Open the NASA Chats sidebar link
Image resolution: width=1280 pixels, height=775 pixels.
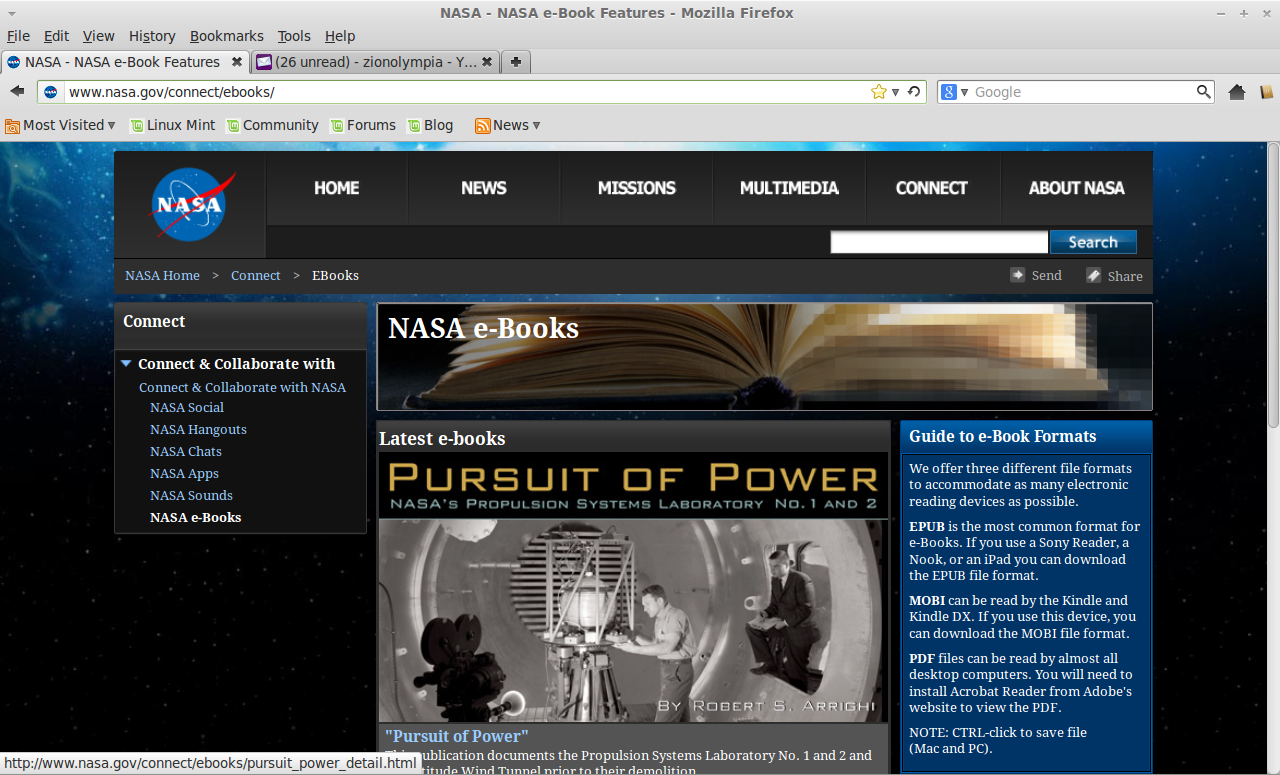click(186, 451)
